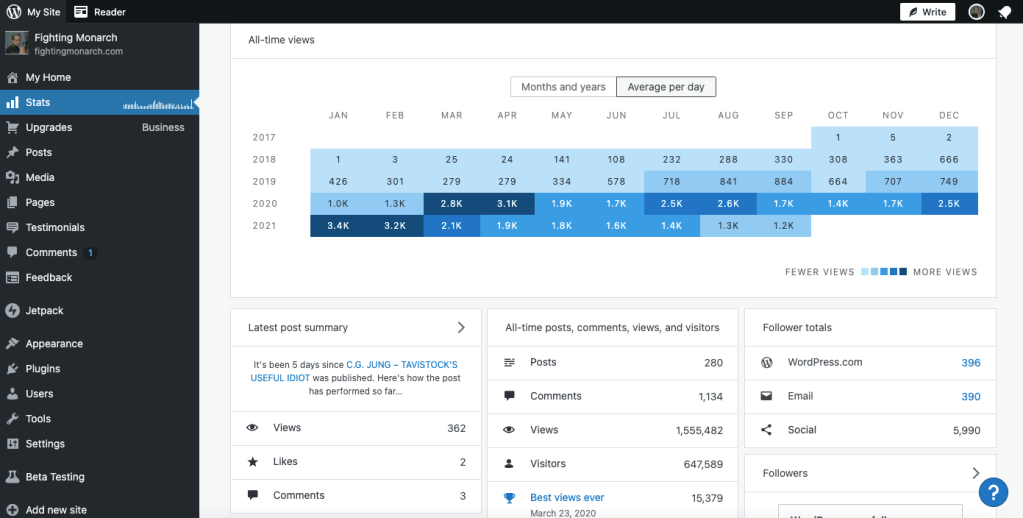Open the Fighting Monarch site switcher
1023x518 pixels.
pyautogui.click(x=78, y=44)
